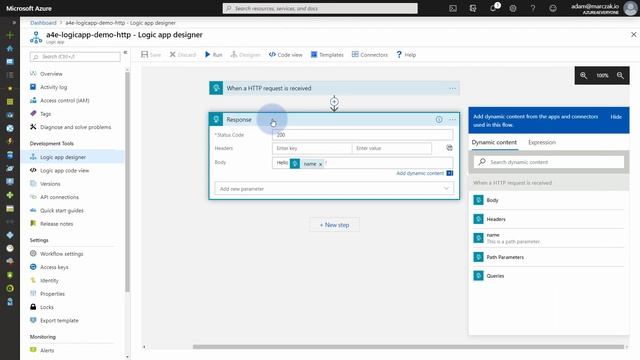640x360 pixels.
Task: Open the Activity log page
Action: pyautogui.click(x=53, y=87)
